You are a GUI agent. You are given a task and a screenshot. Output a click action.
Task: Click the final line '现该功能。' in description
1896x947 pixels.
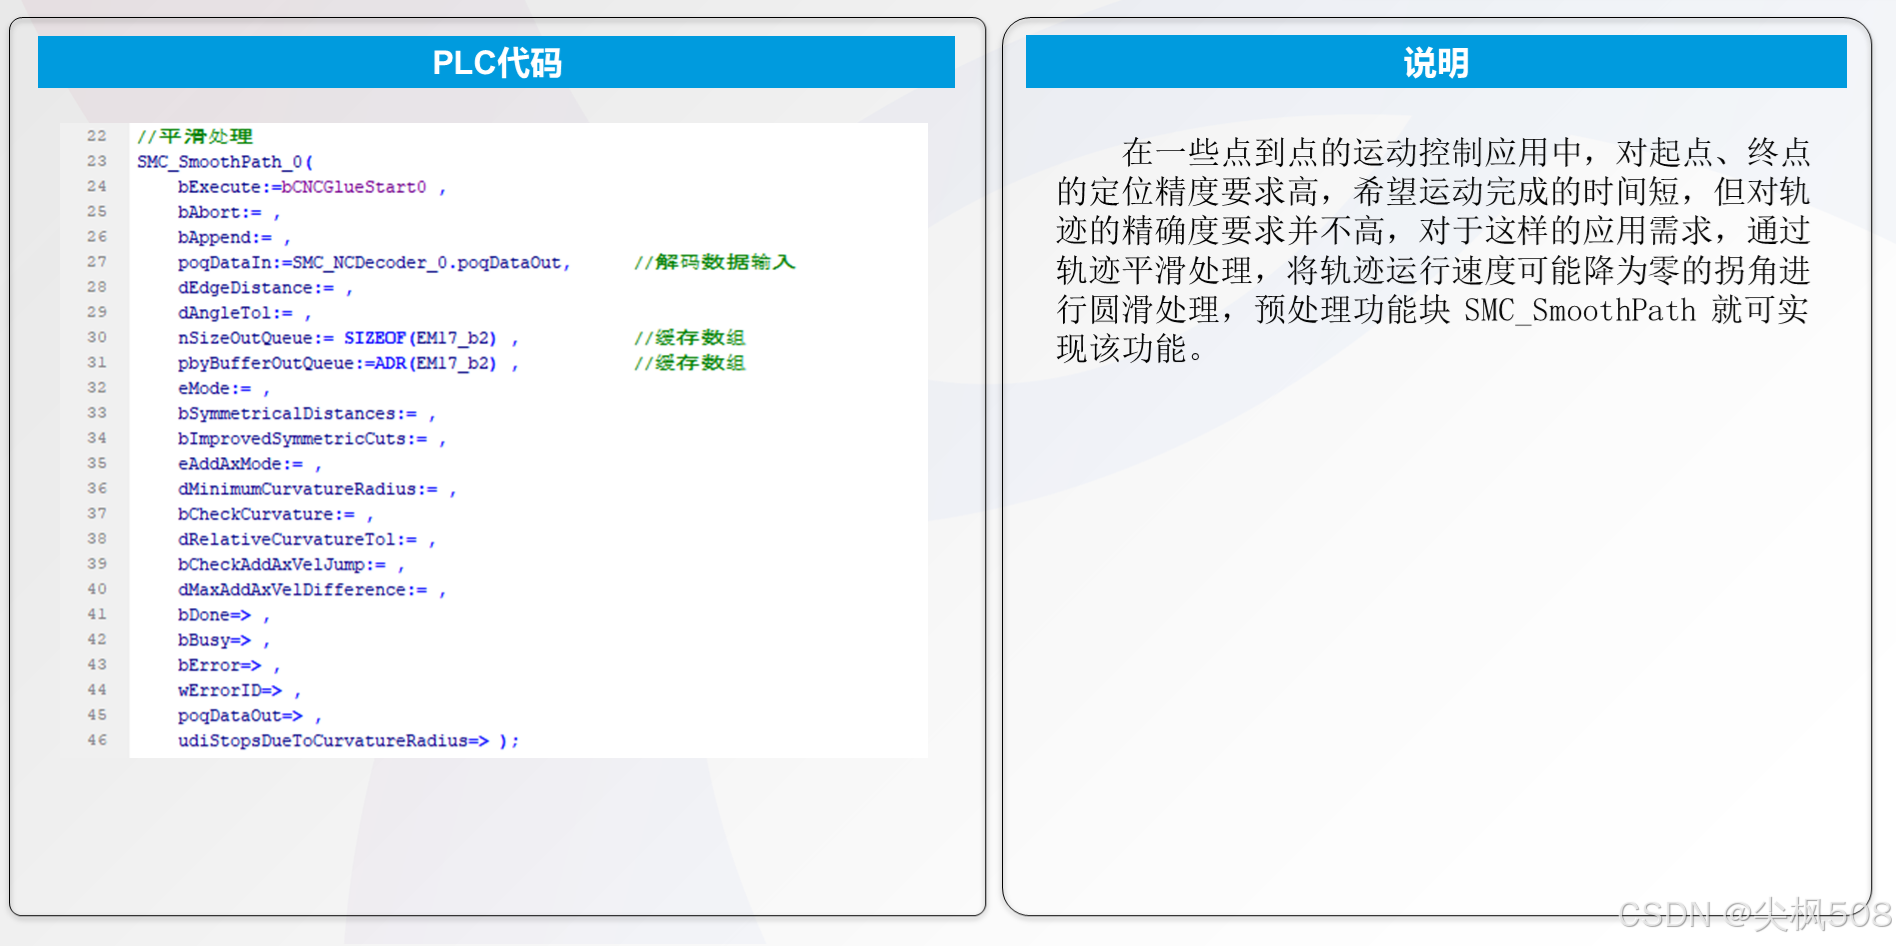coord(1131,349)
